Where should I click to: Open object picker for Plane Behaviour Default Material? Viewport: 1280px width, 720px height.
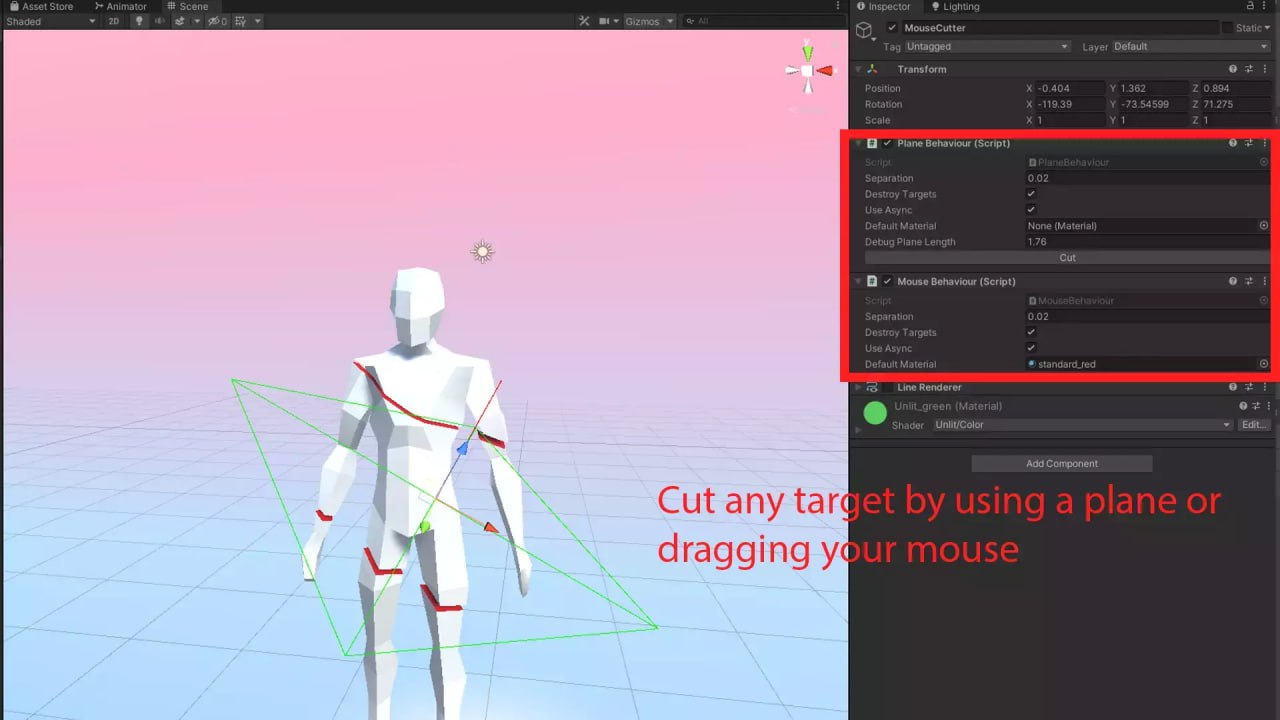[x=1263, y=226]
